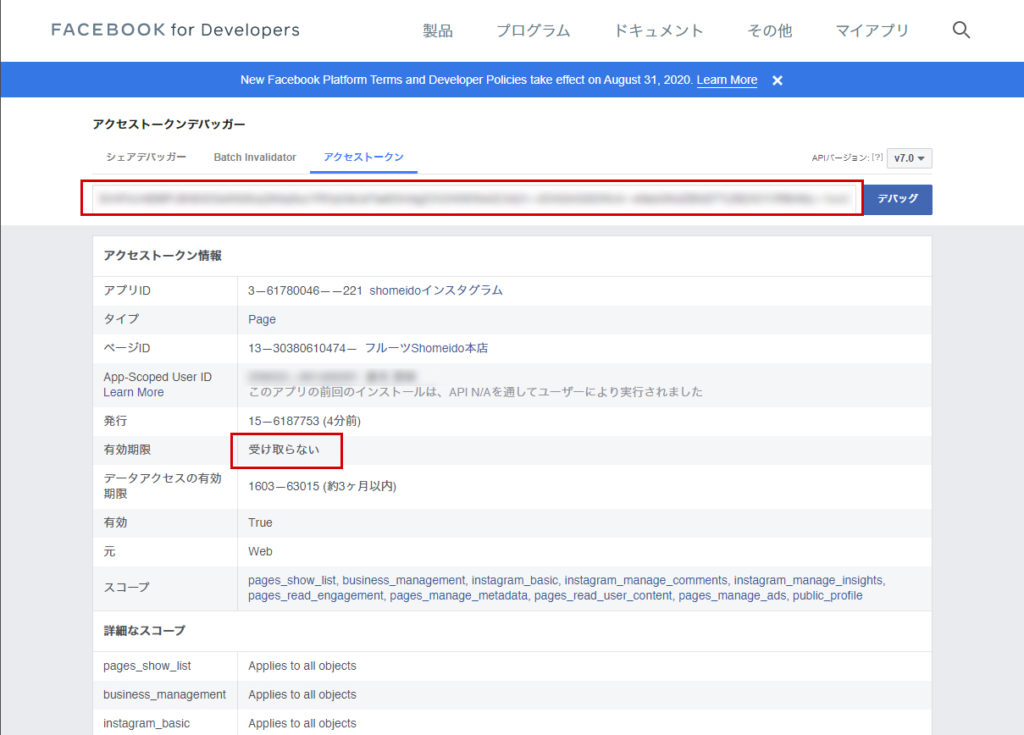Open the プログラム menu
This screenshot has height=735, width=1024.
point(533,31)
